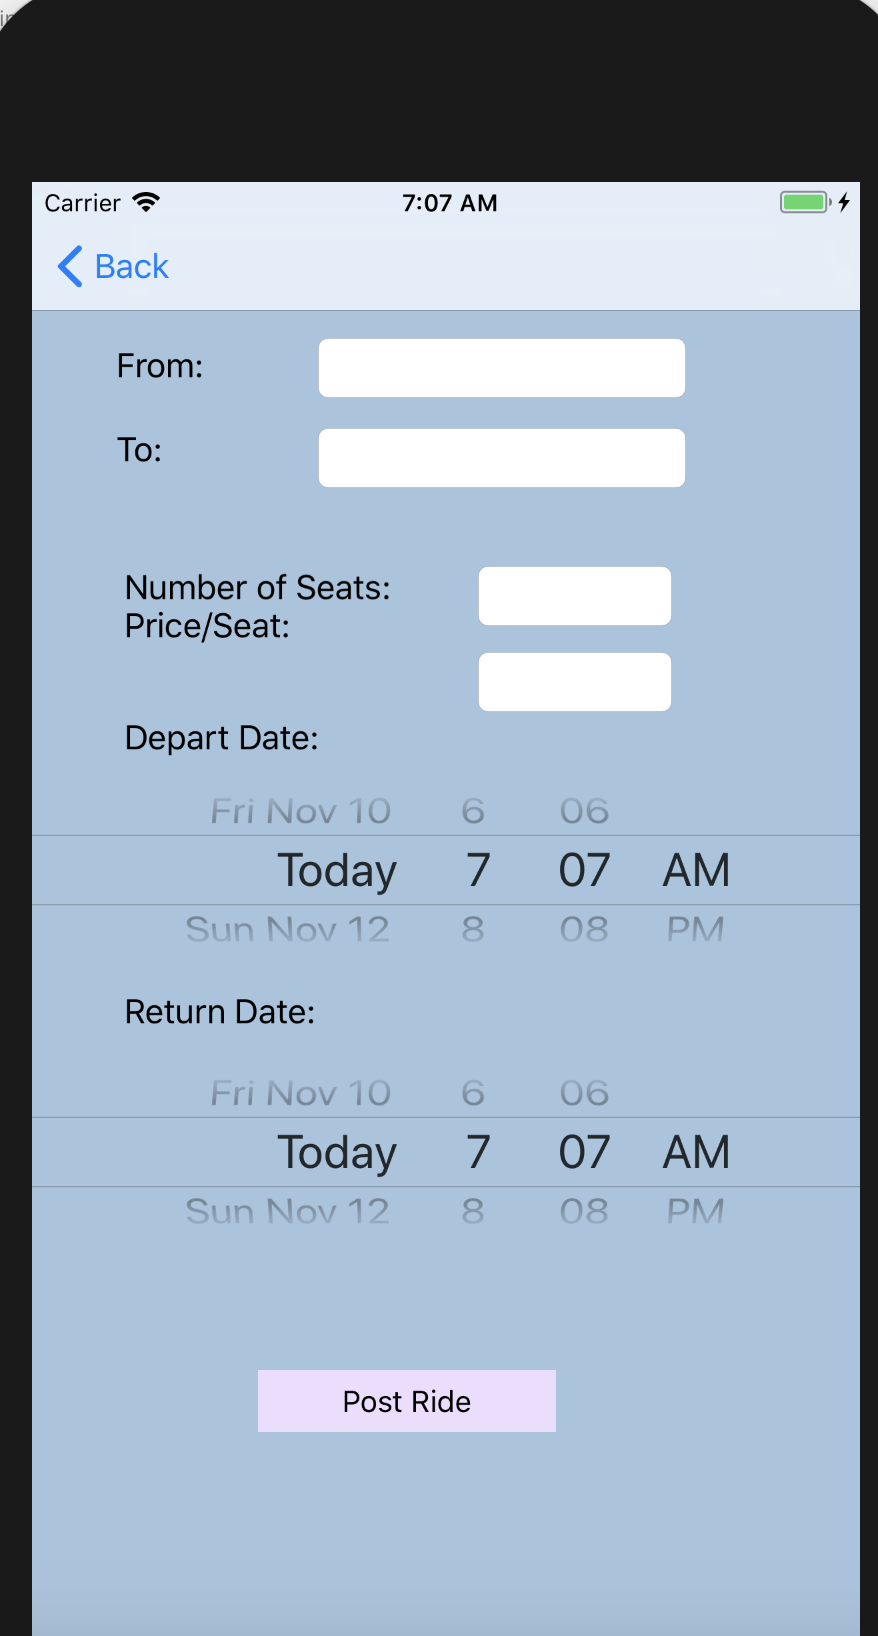Tap the Wi-Fi status icon
This screenshot has width=878, height=1636.
tap(146, 203)
